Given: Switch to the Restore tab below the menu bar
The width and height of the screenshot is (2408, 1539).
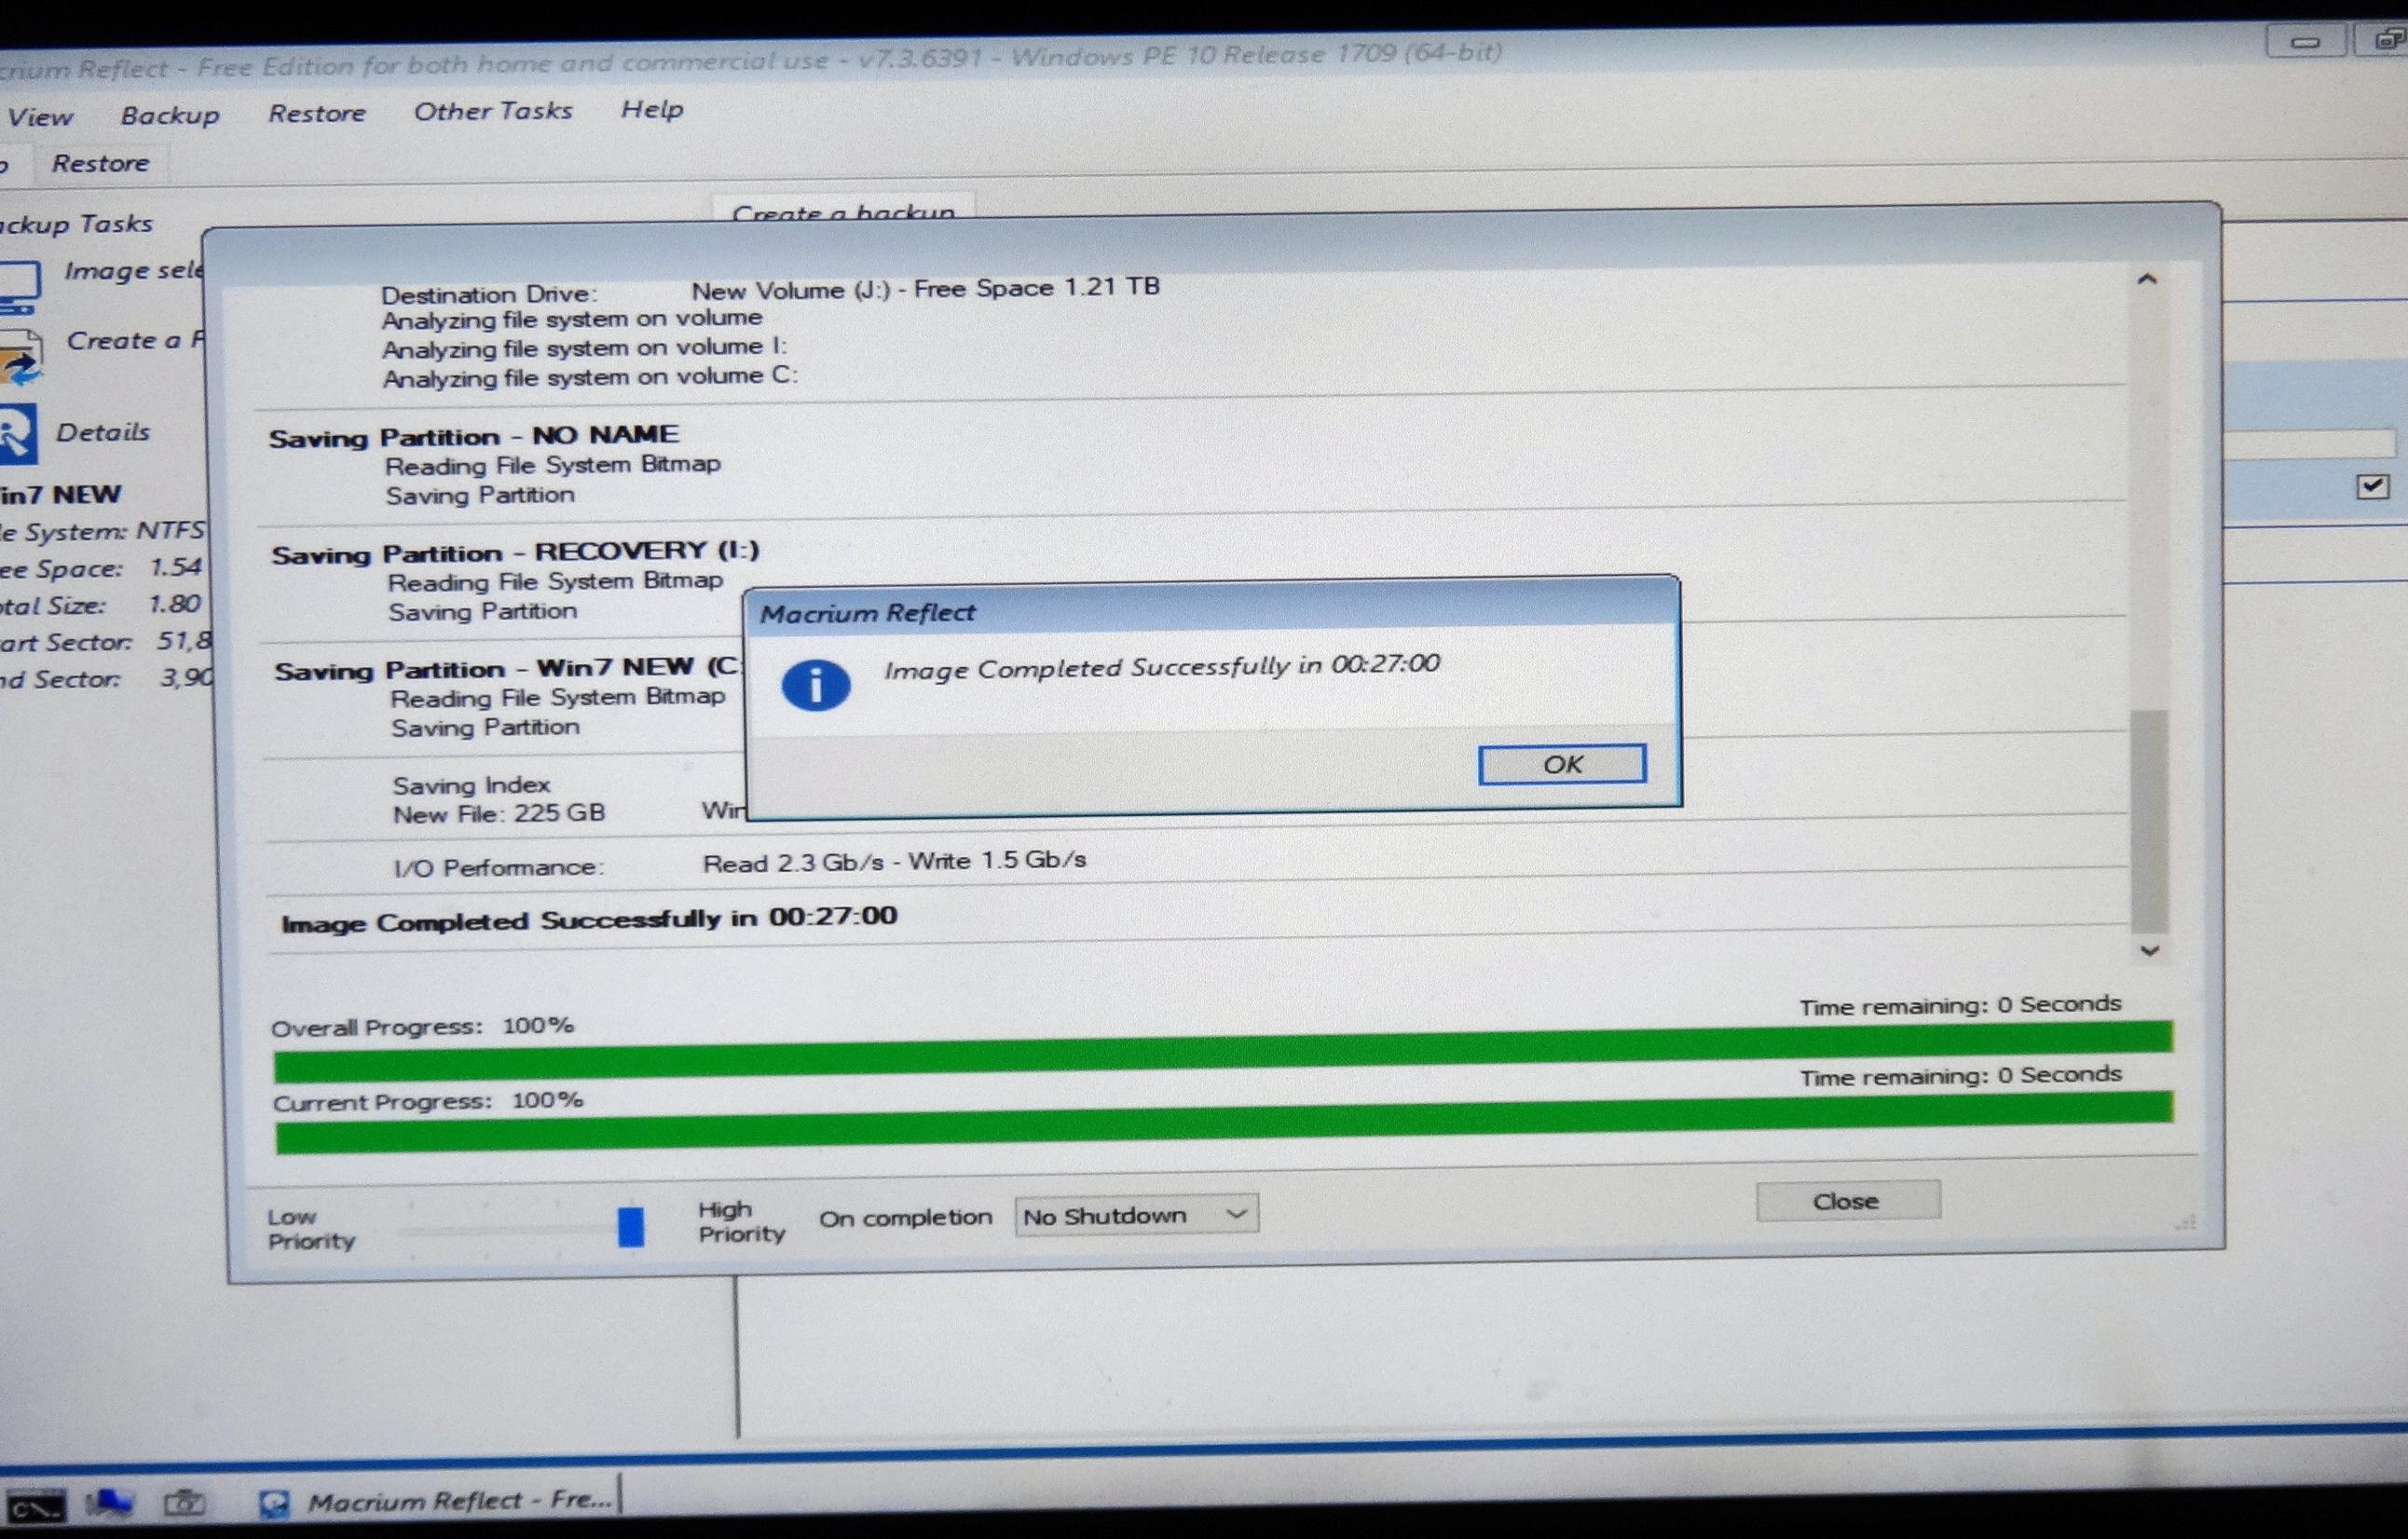Looking at the screenshot, I should click(x=100, y=163).
